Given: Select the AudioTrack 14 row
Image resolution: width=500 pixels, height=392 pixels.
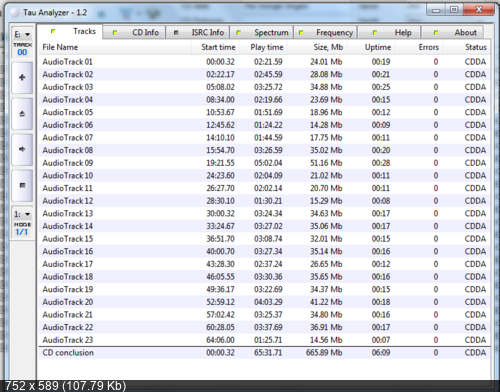Looking at the screenshot, I should click(264, 226).
